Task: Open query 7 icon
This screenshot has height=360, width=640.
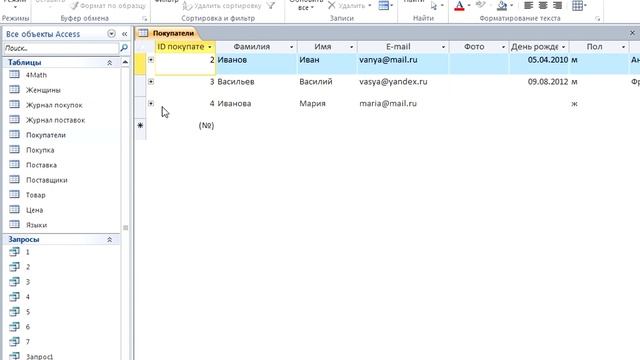Action: tap(14, 342)
